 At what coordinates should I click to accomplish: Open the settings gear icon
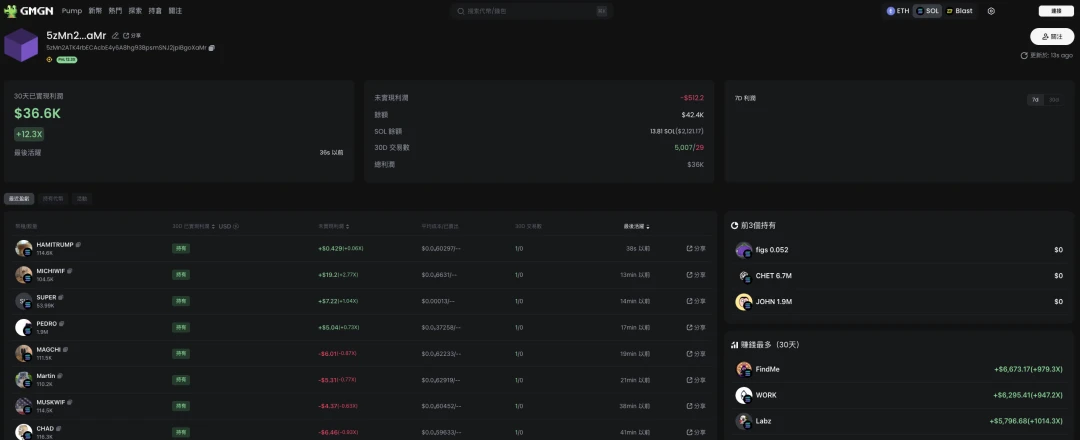tap(991, 11)
